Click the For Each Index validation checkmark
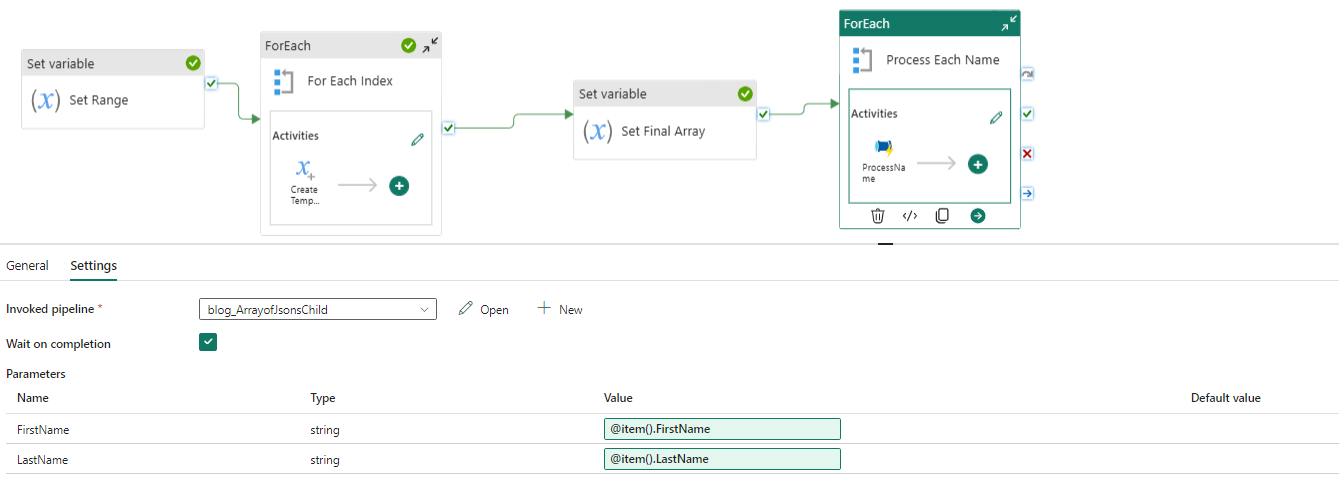1339x484 pixels. [408, 45]
